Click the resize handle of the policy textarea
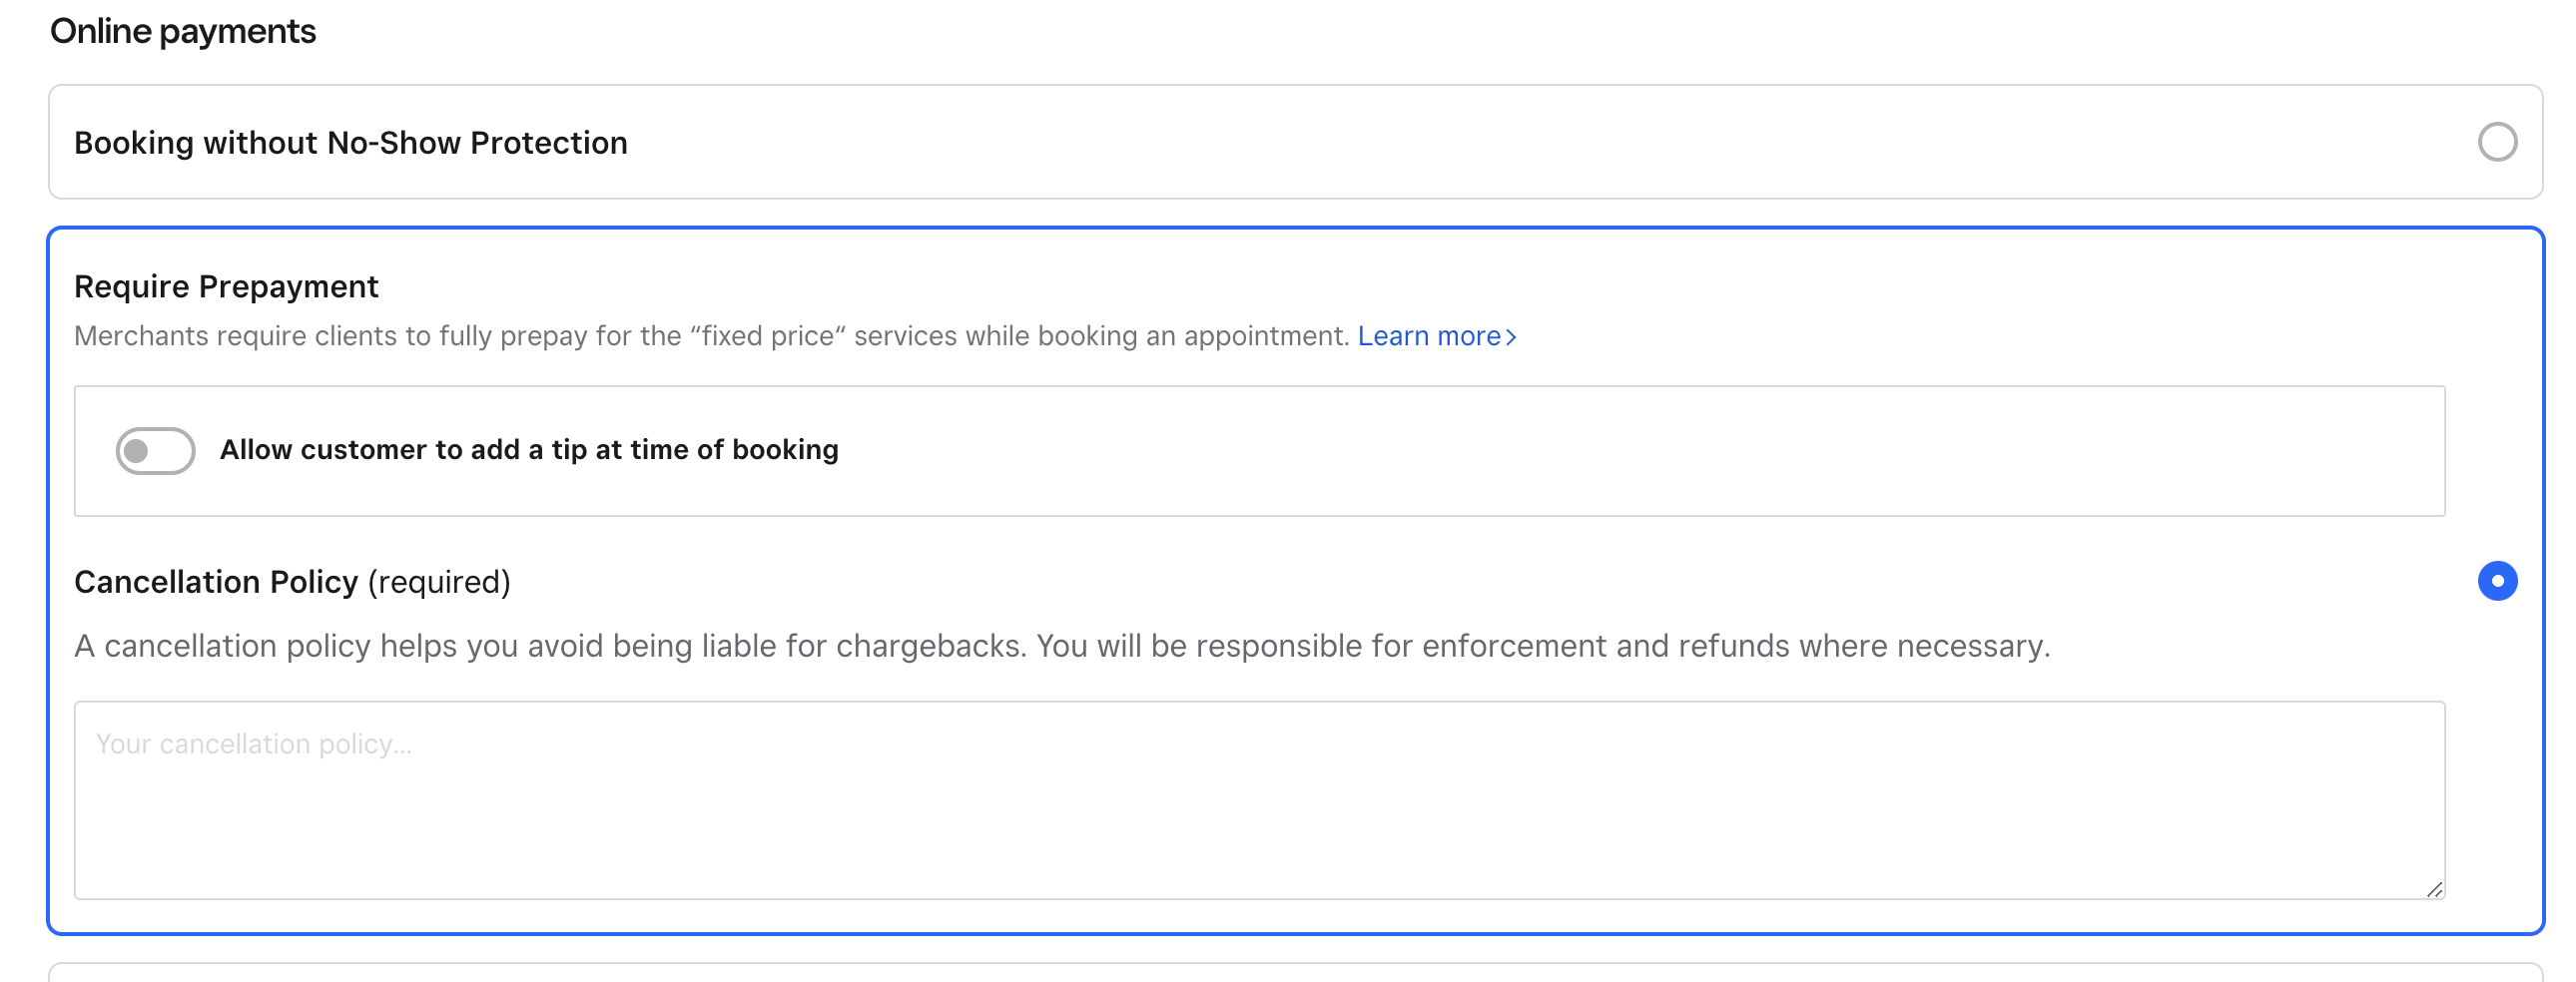Viewport: 2576px width, 982px height. coord(2434,889)
